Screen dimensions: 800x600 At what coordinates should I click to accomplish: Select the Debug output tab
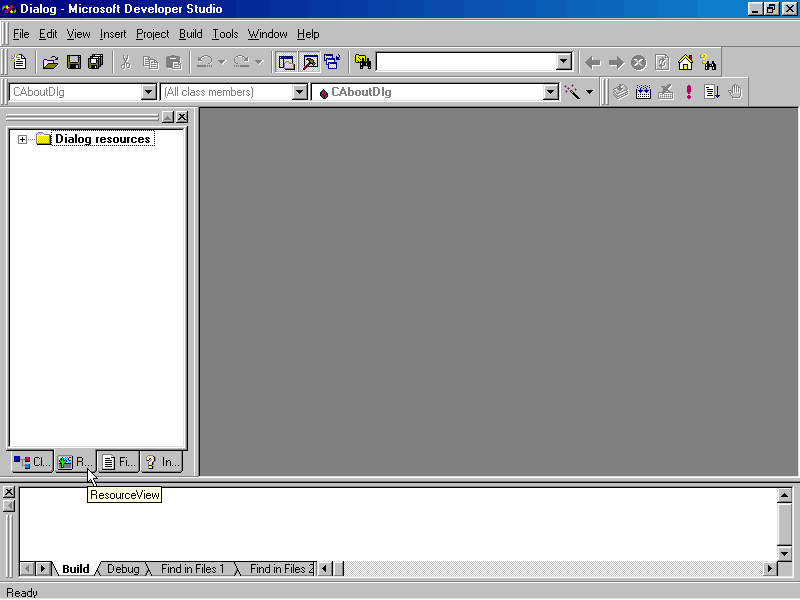[123, 569]
